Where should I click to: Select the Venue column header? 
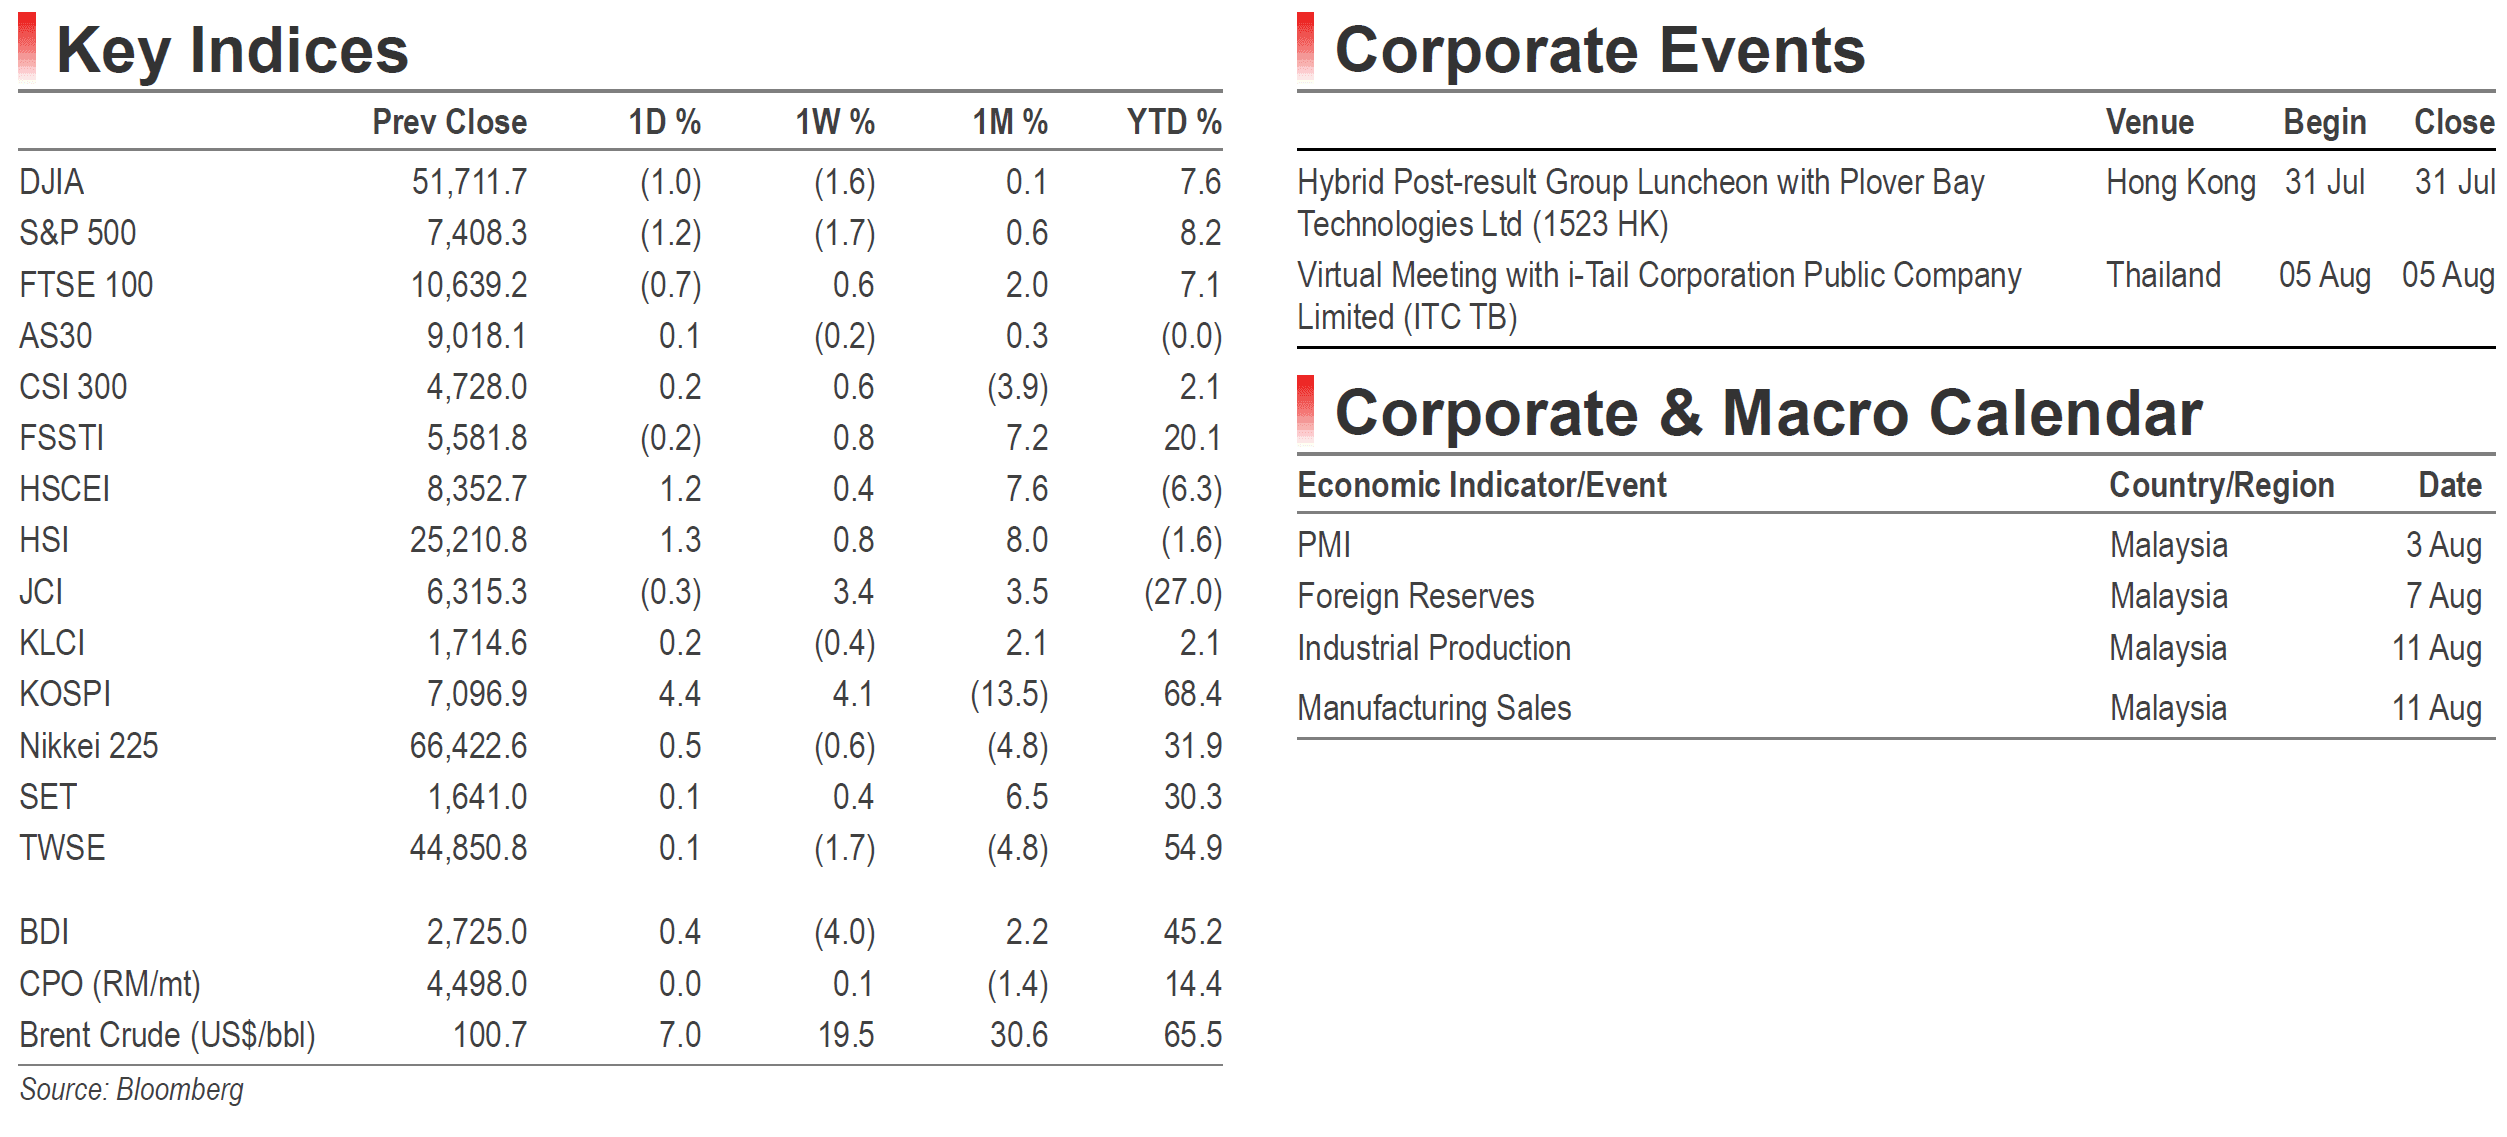(2150, 122)
